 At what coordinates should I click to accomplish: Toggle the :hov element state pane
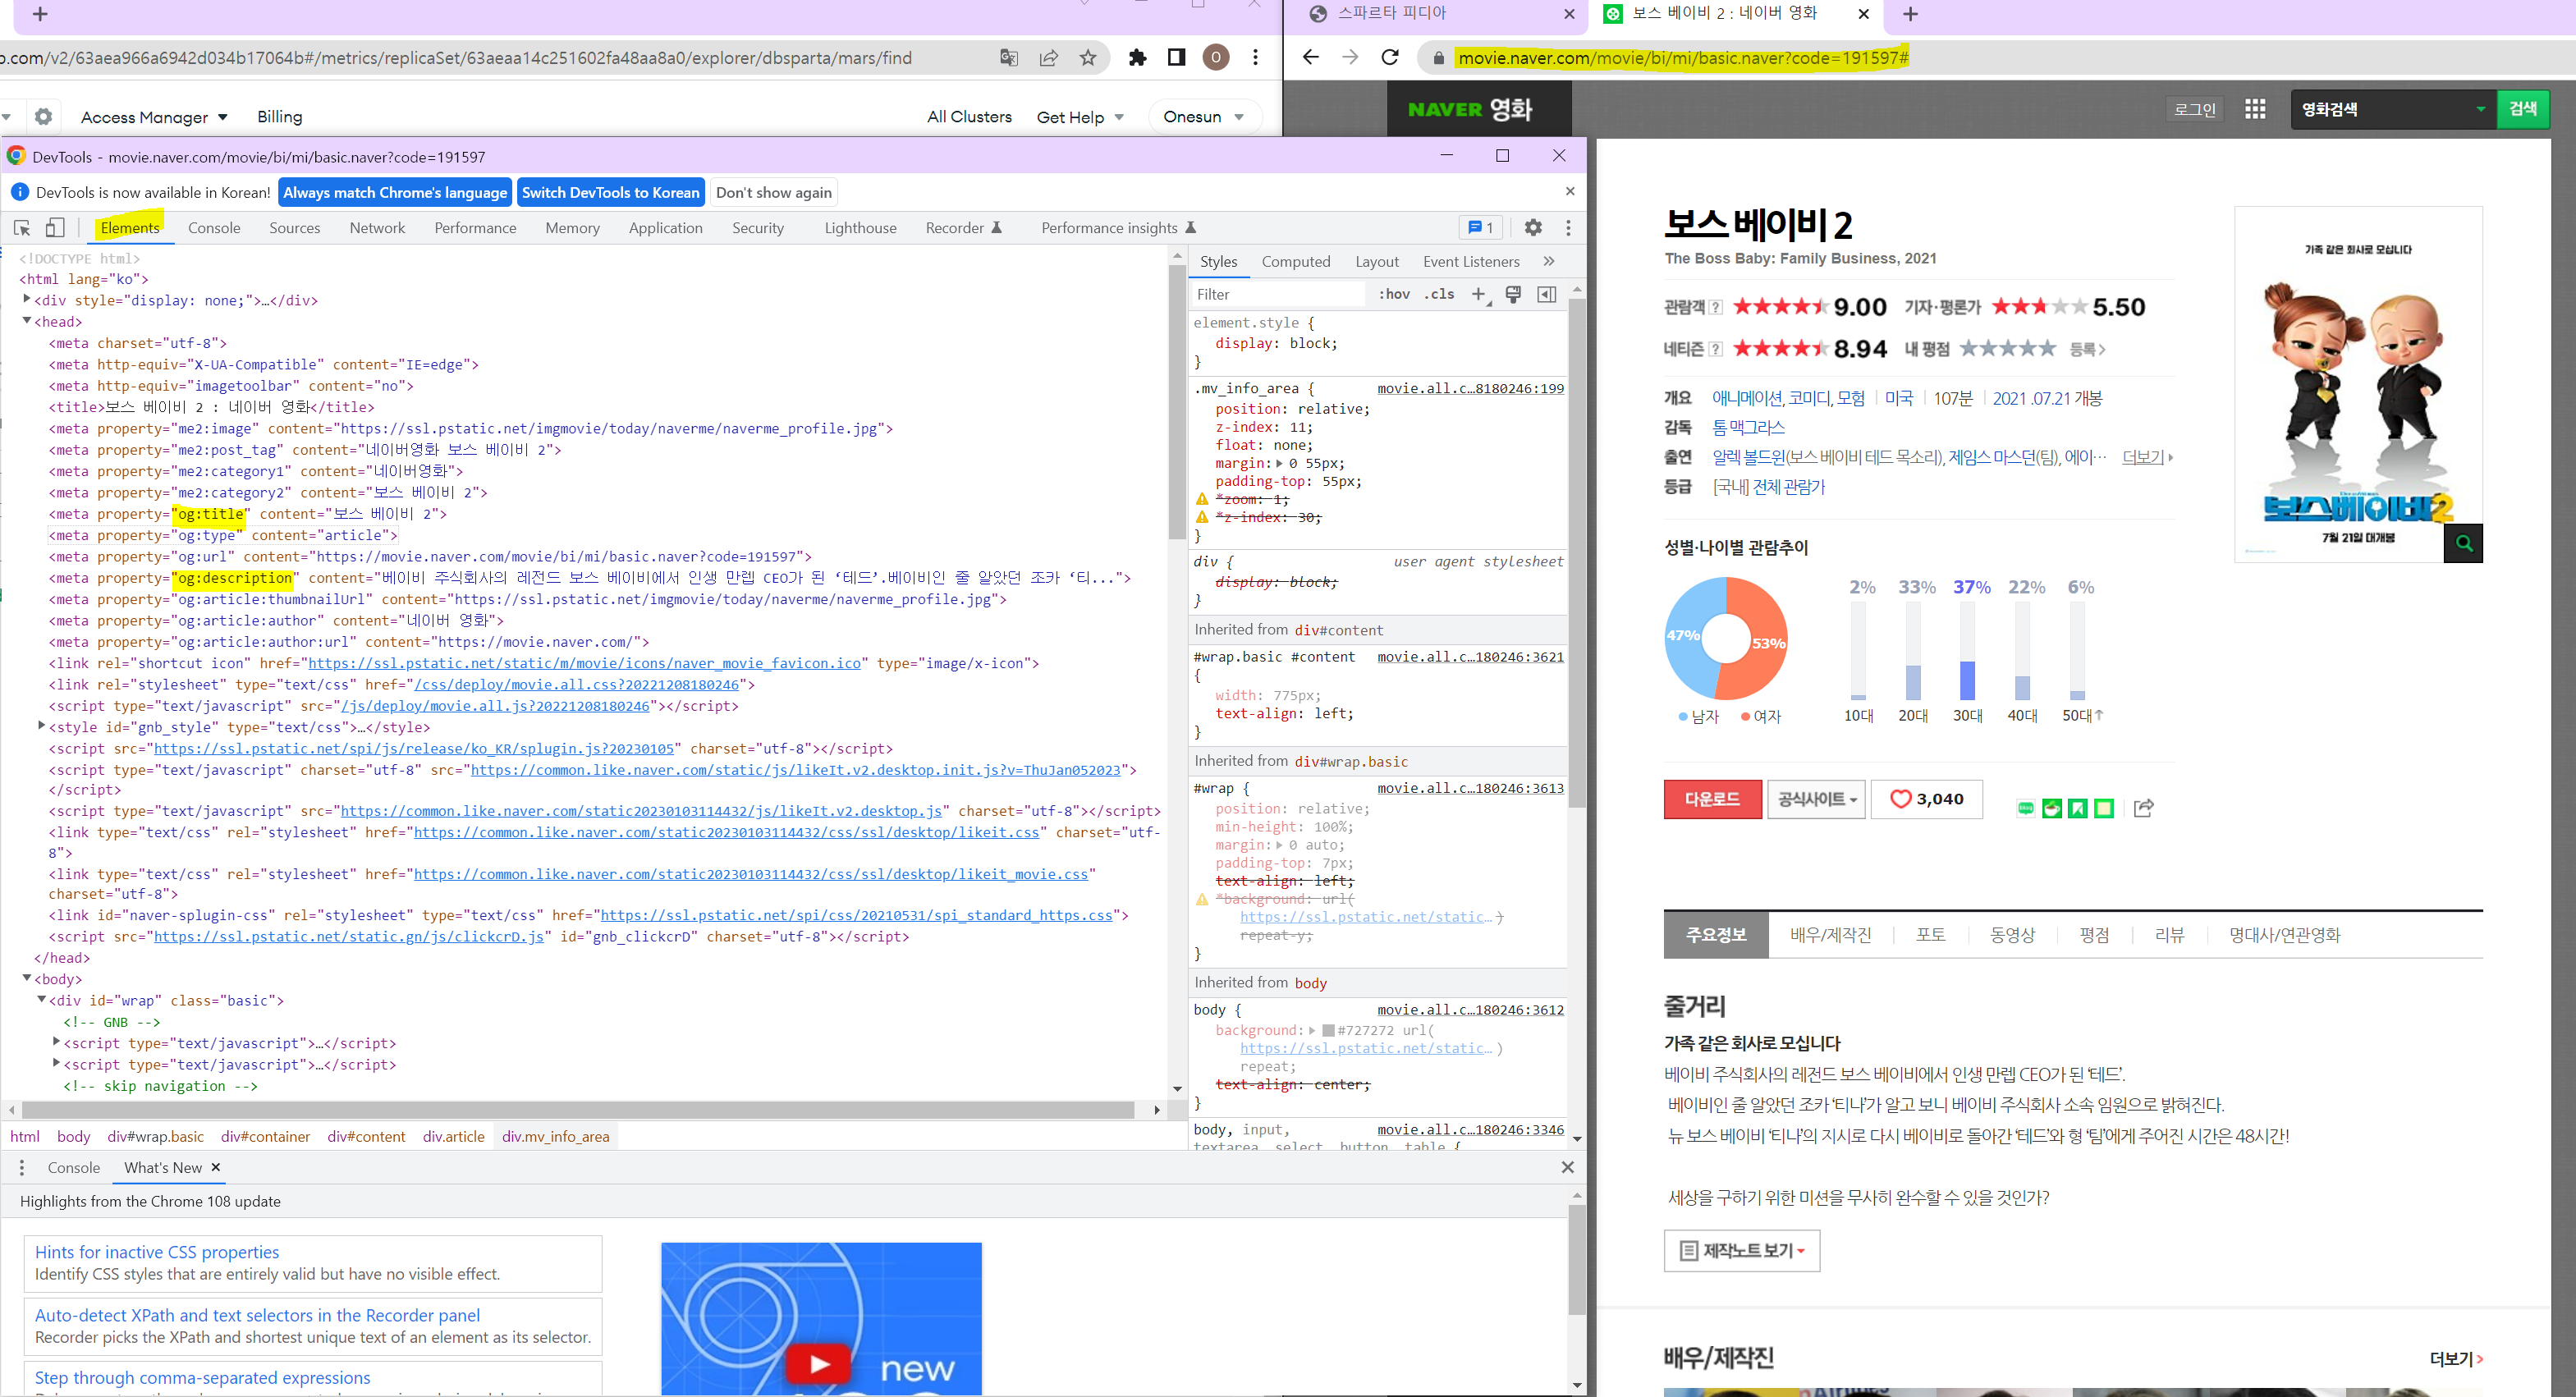(x=1395, y=294)
